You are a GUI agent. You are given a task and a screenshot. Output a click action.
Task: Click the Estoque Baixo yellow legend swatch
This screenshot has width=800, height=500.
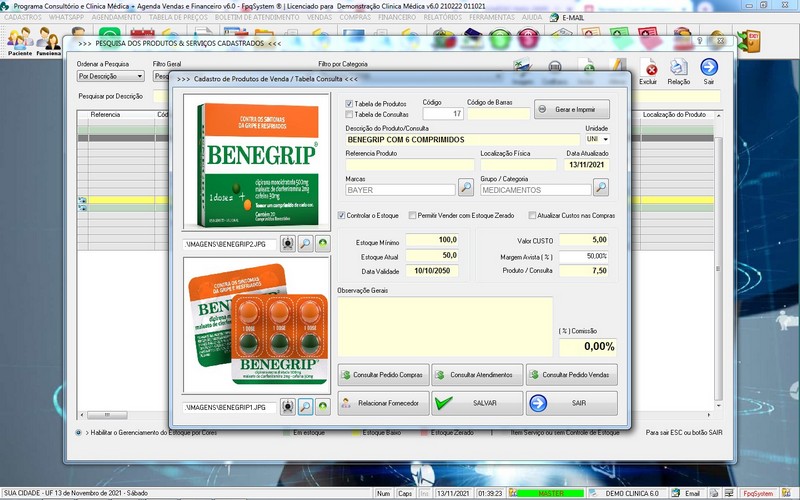point(356,433)
